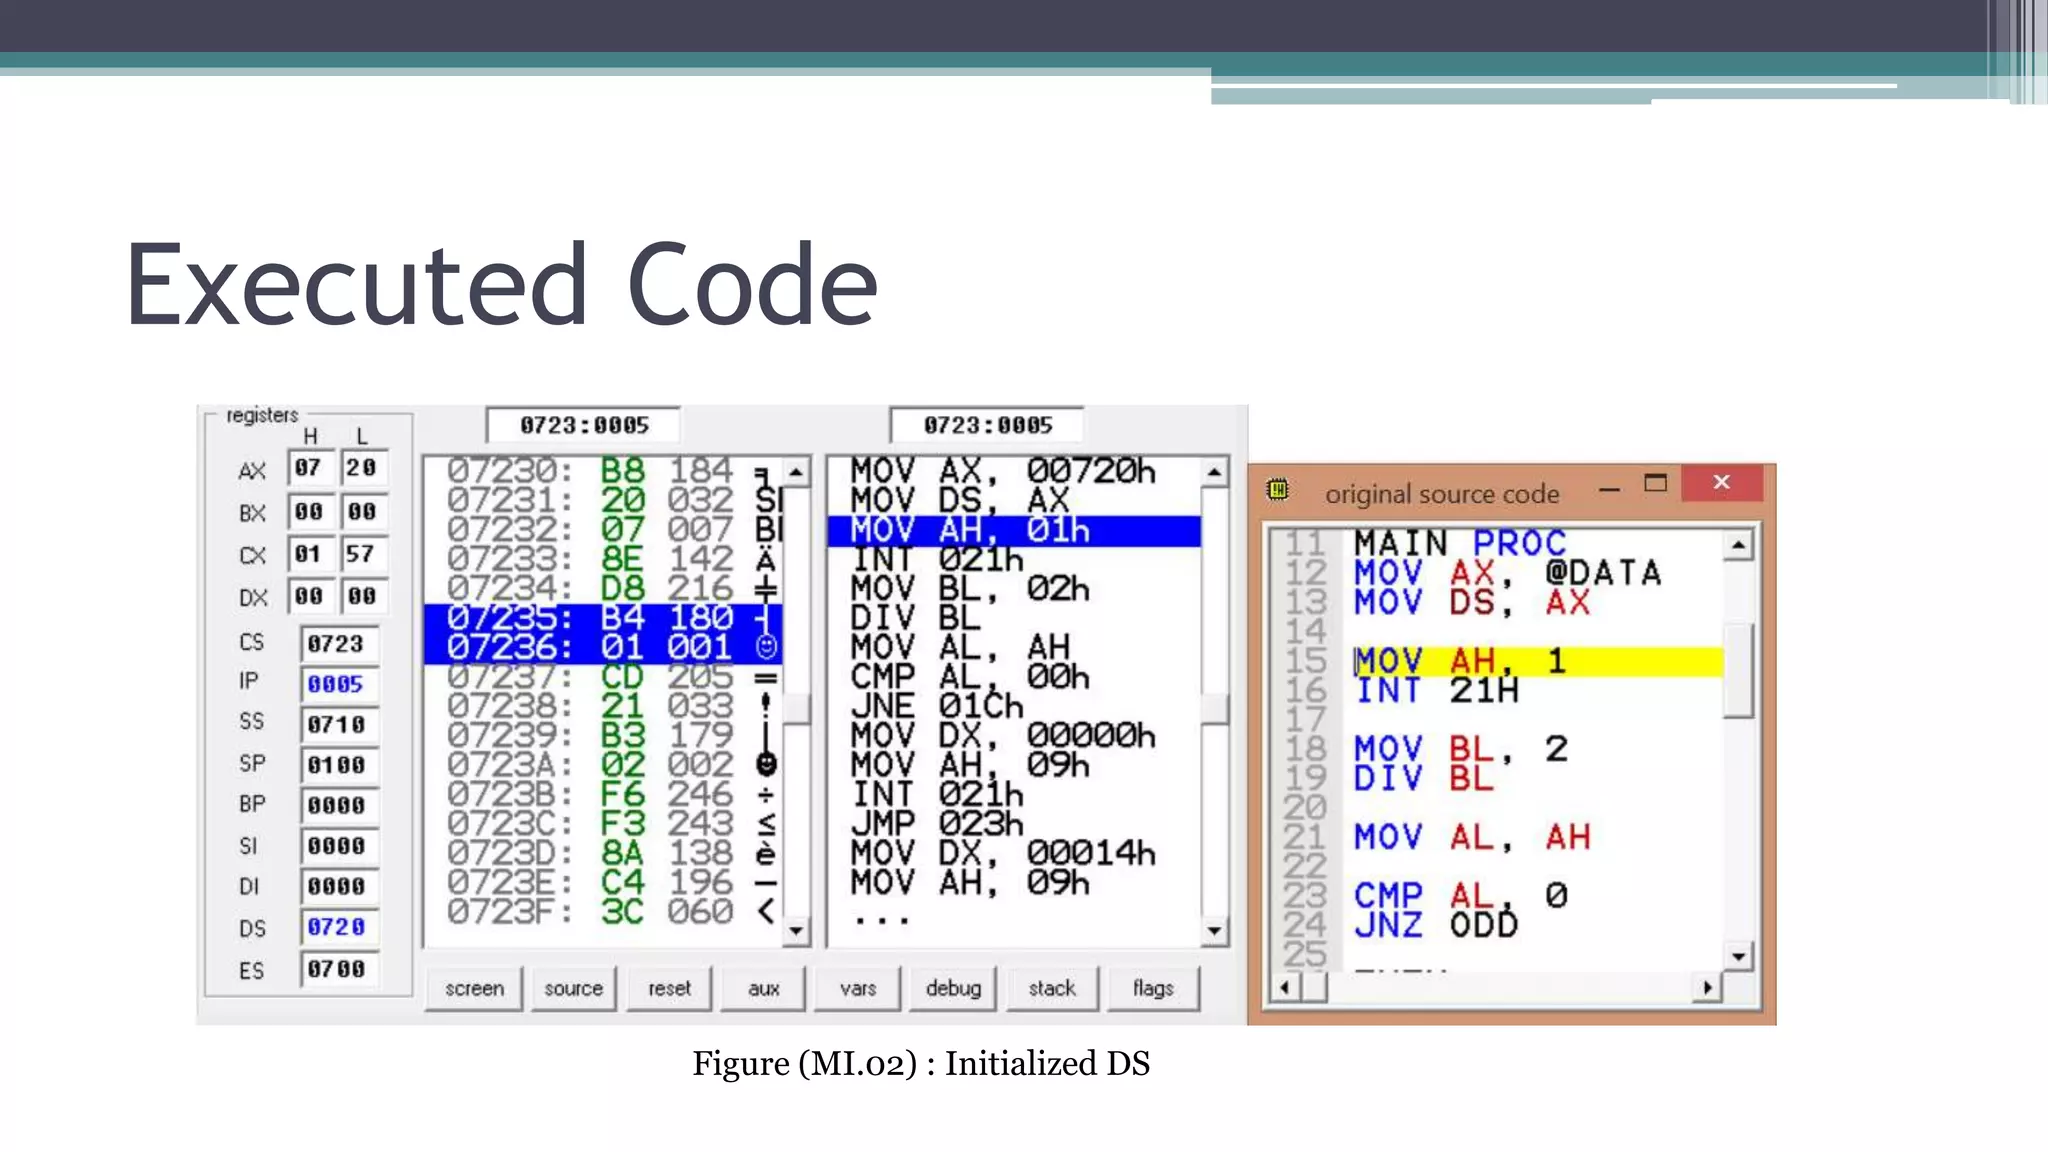The image size is (2048, 1152).
Task: Click source line 23 CMP AL, 0
Action: click(x=1460, y=896)
